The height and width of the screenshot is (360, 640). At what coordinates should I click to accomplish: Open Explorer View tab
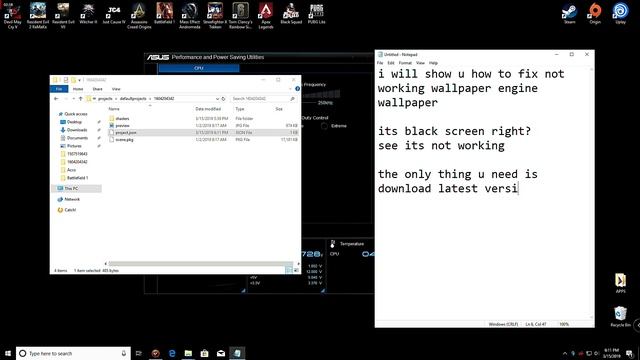[116, 89]
